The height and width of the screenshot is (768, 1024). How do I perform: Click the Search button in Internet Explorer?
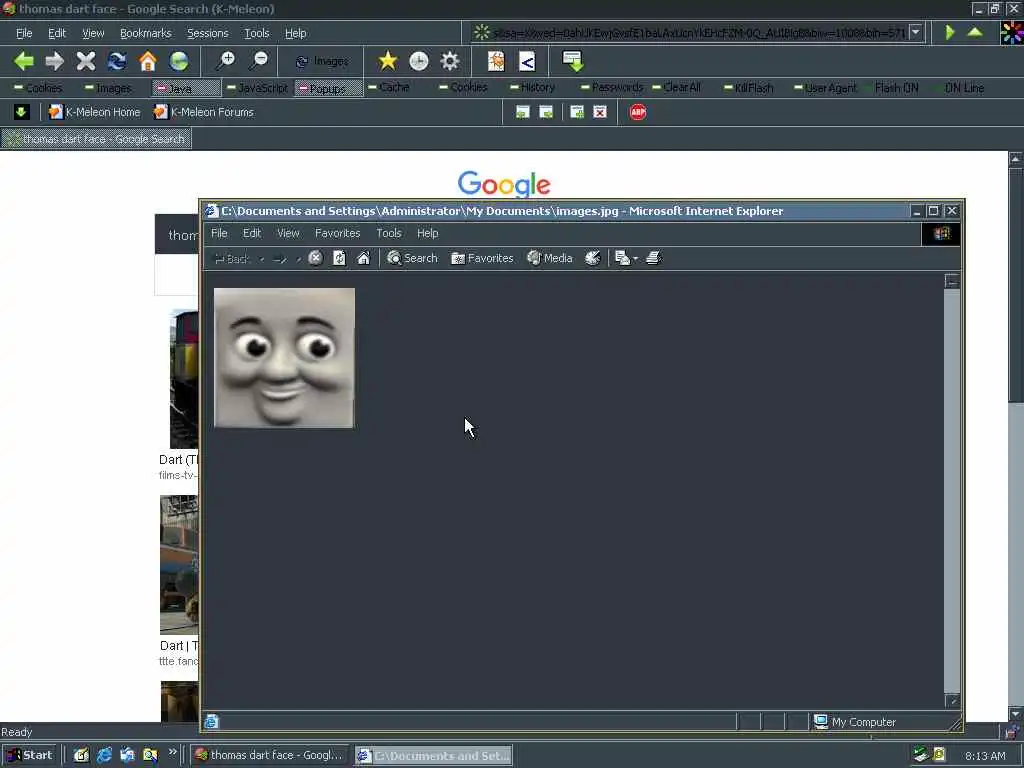[412, 258]
